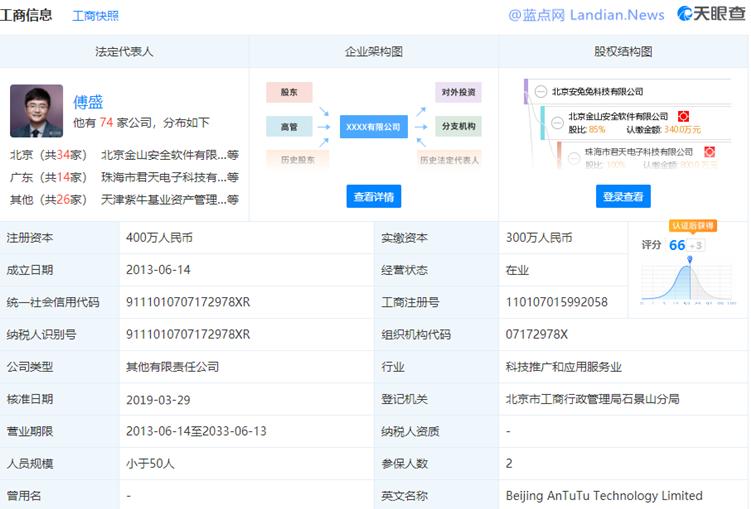The width and height of the screenshot is (751, 509).
Task: Select the 股东 box in structure diagram
Action: [x=289, y=92]
